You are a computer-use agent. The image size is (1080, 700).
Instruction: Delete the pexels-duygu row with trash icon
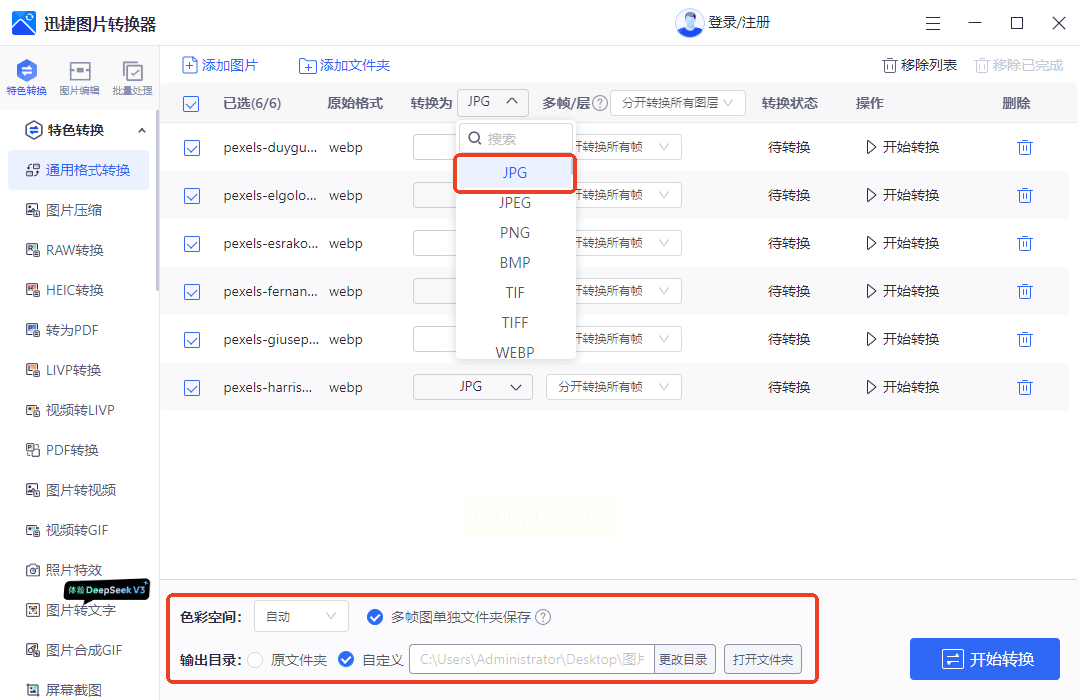[x=1024, y=148]
